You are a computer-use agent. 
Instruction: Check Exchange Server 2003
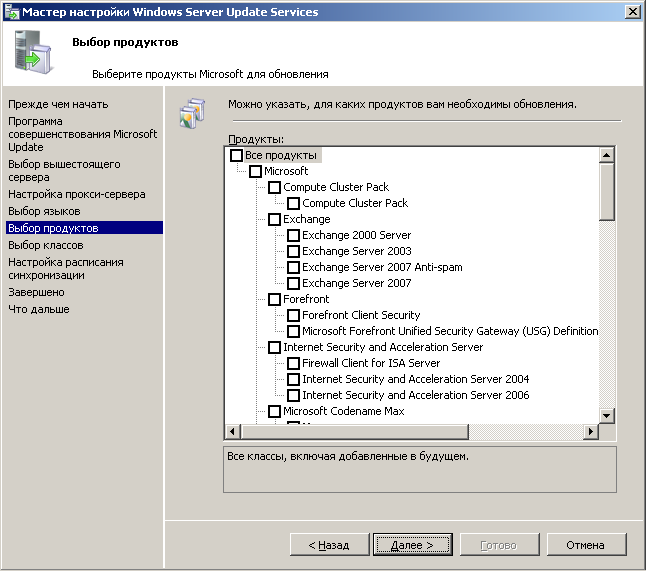[293, 251]
